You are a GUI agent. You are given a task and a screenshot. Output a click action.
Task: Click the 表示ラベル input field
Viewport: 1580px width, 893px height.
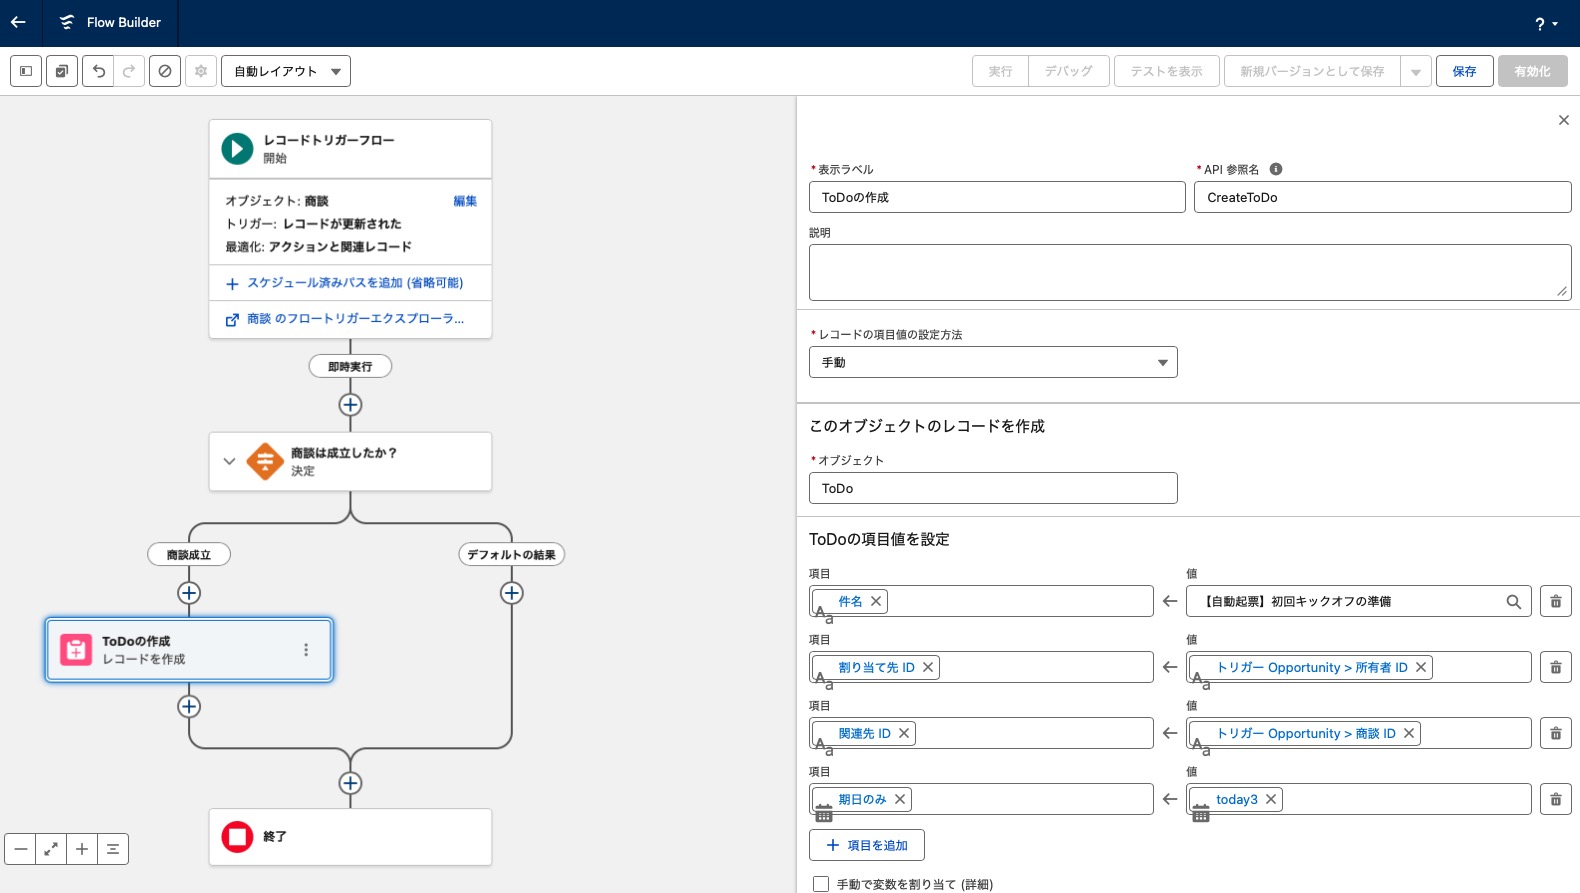pos(997,197)
